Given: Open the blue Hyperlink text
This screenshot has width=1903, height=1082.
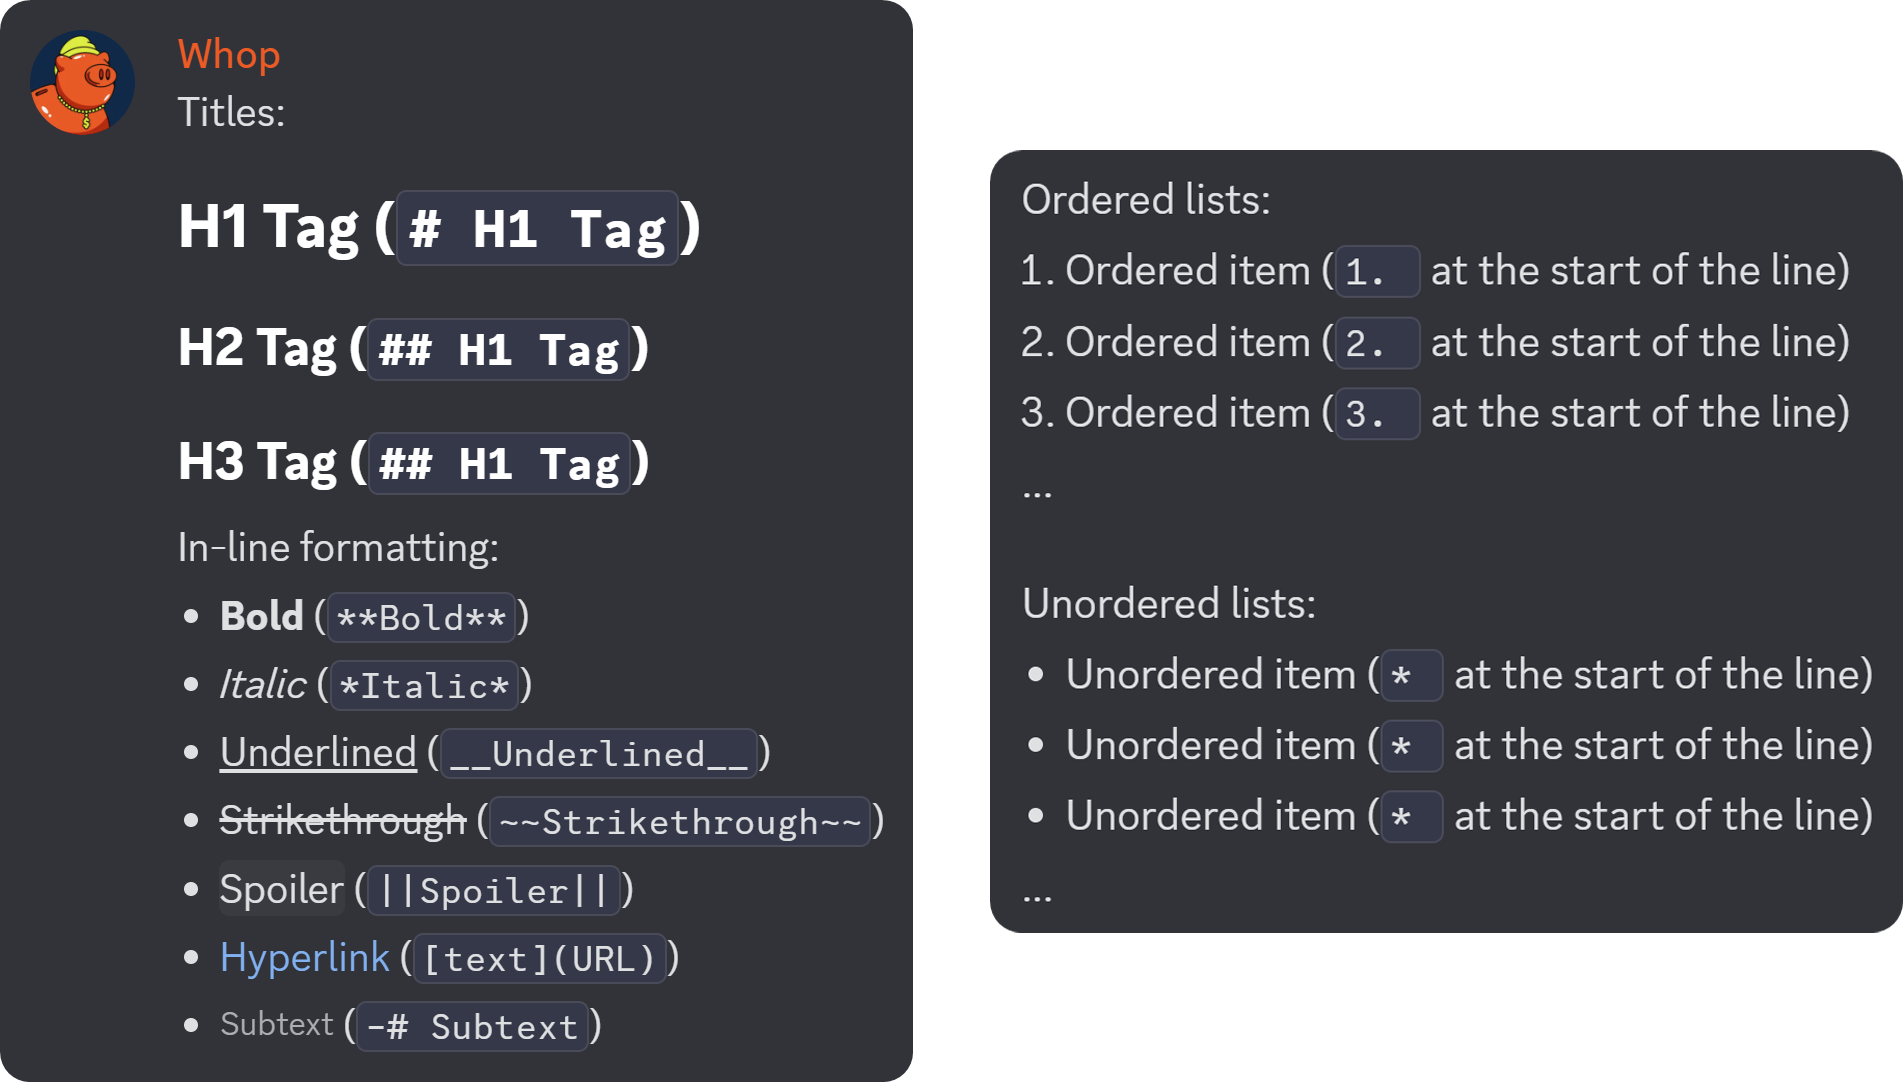Looking at the screenshot, I should (304, 958).
